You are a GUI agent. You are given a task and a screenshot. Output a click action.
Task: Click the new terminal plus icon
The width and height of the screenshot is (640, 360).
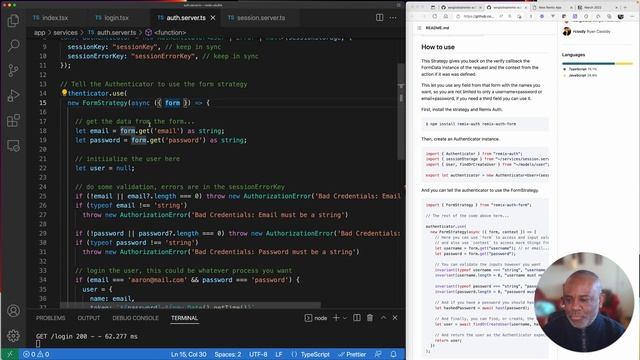(x=336, y=318)
